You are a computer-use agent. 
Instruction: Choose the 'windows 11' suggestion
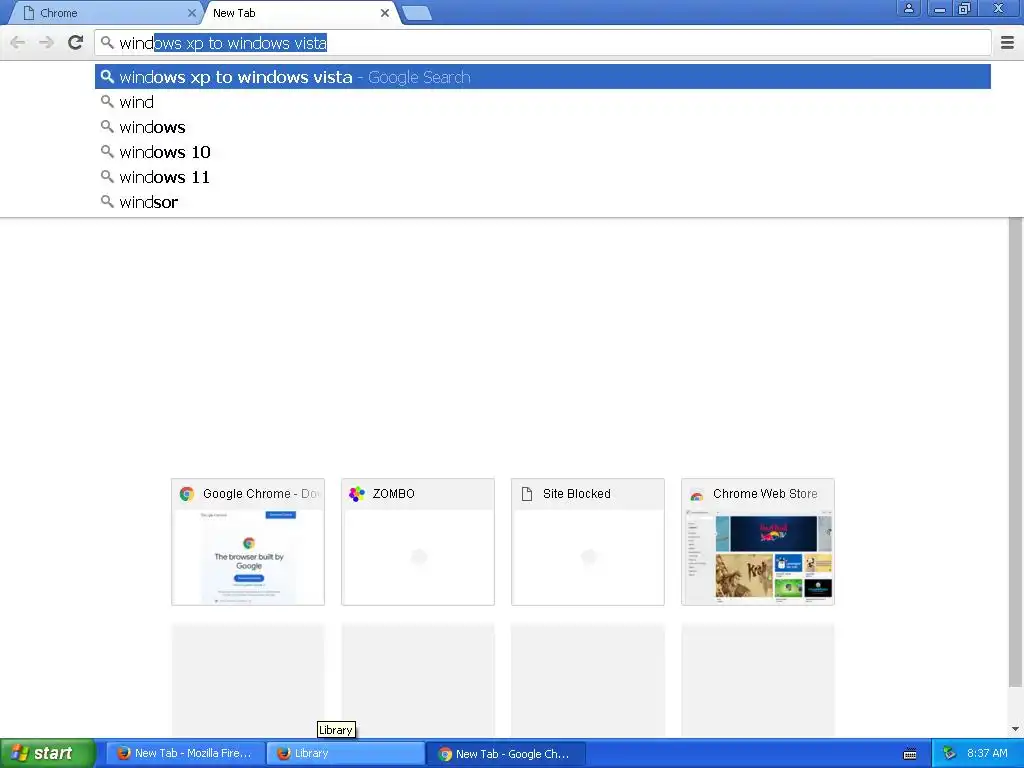(543, 177)
